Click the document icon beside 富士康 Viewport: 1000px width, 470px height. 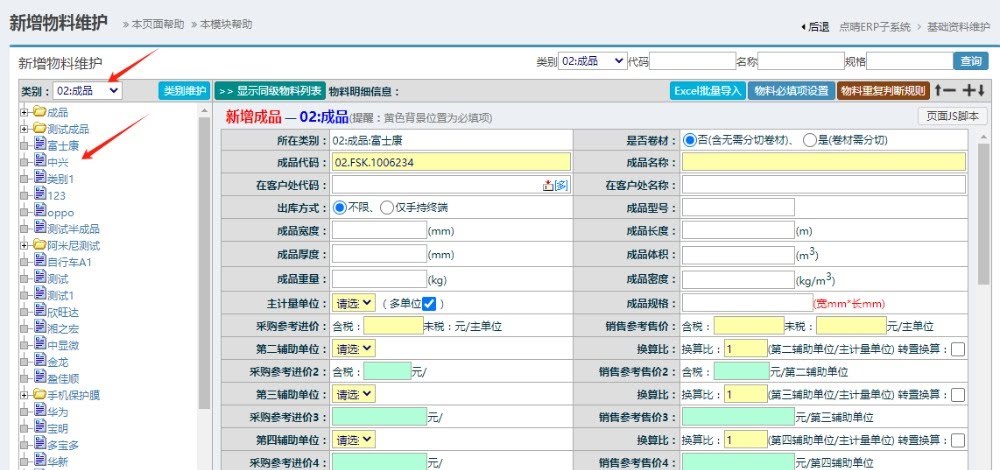[x=40, y=145]
